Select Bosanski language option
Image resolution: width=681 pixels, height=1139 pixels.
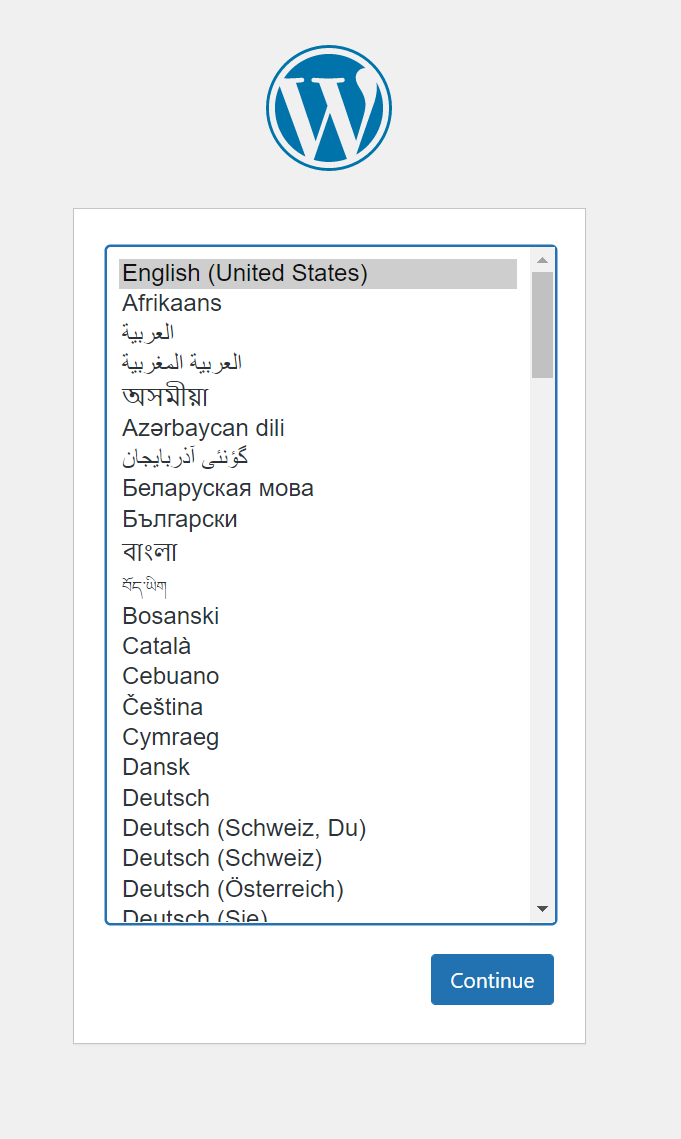pyautogui.click(x=171, y=616)
